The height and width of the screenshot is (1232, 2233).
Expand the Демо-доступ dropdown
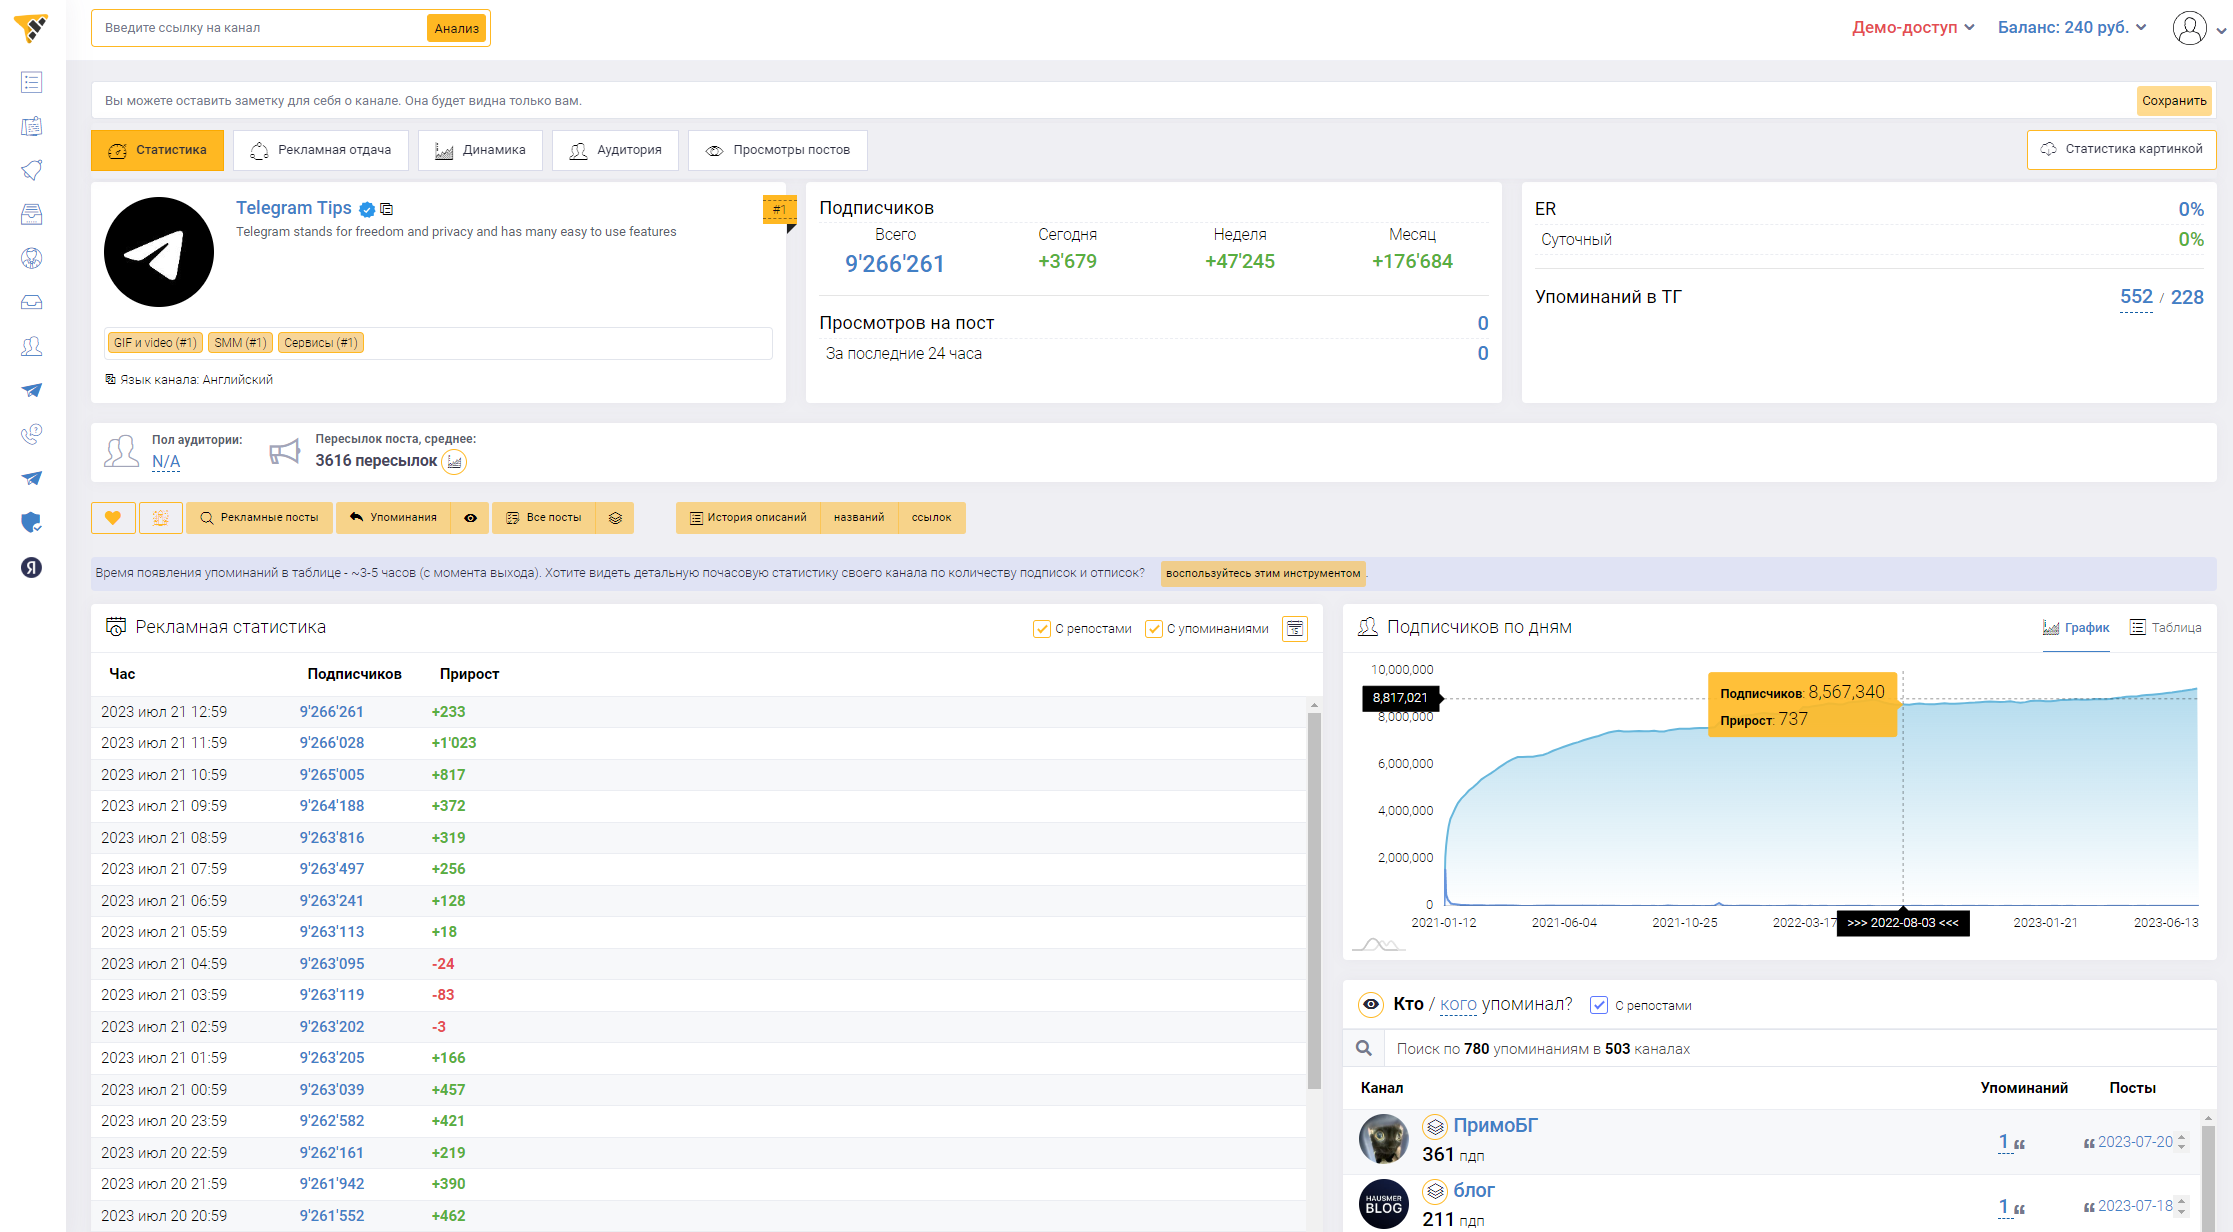(x=1913, y=27)
